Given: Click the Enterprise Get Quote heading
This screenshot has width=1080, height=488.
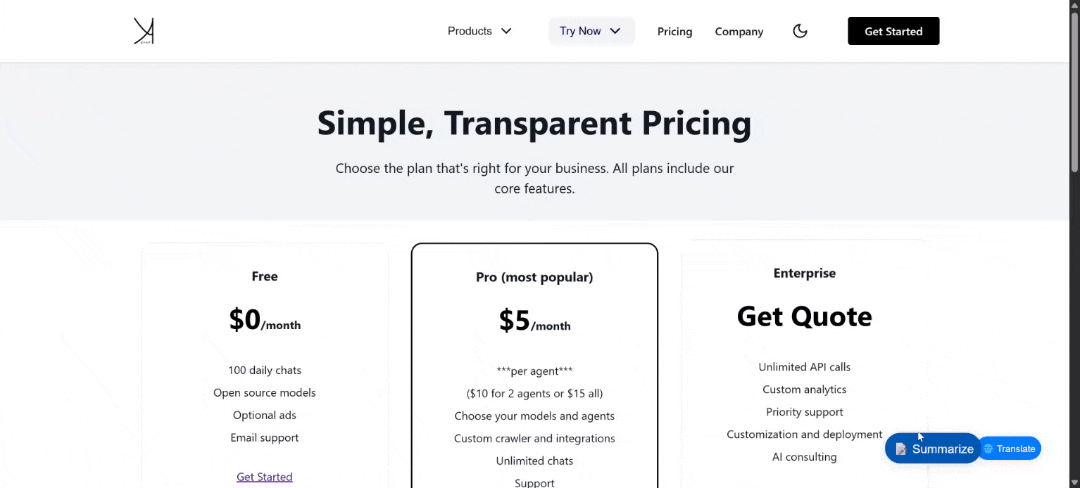Looking at the screenshot, I should [804, 317].
